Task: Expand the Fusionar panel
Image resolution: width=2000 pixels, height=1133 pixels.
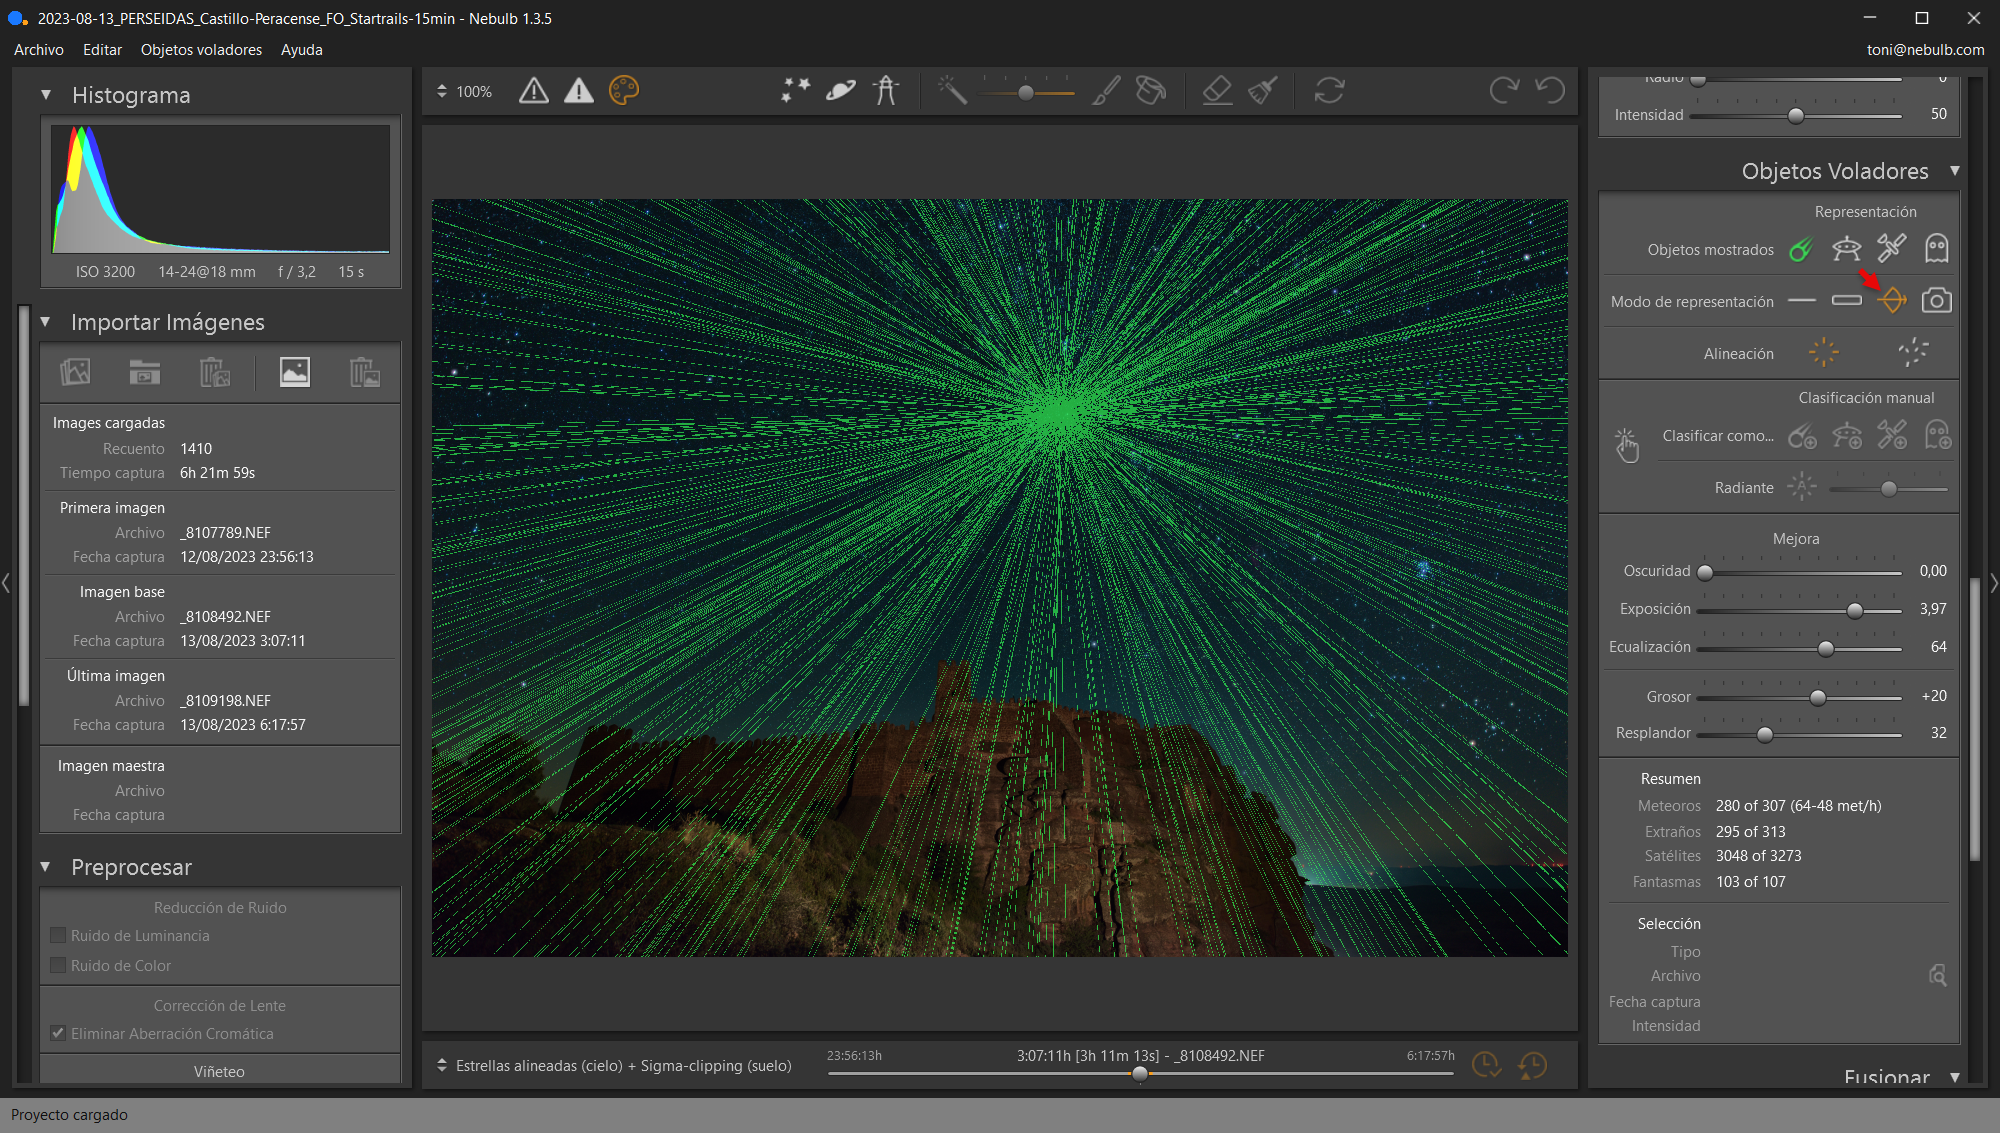Action: 1954,1077
